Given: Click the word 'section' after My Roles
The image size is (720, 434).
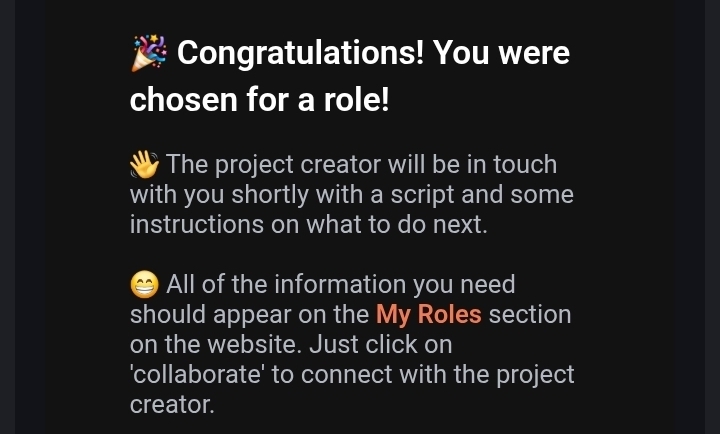Looking at the screenshot, I should pyautogui.click(x=530, y=315).
